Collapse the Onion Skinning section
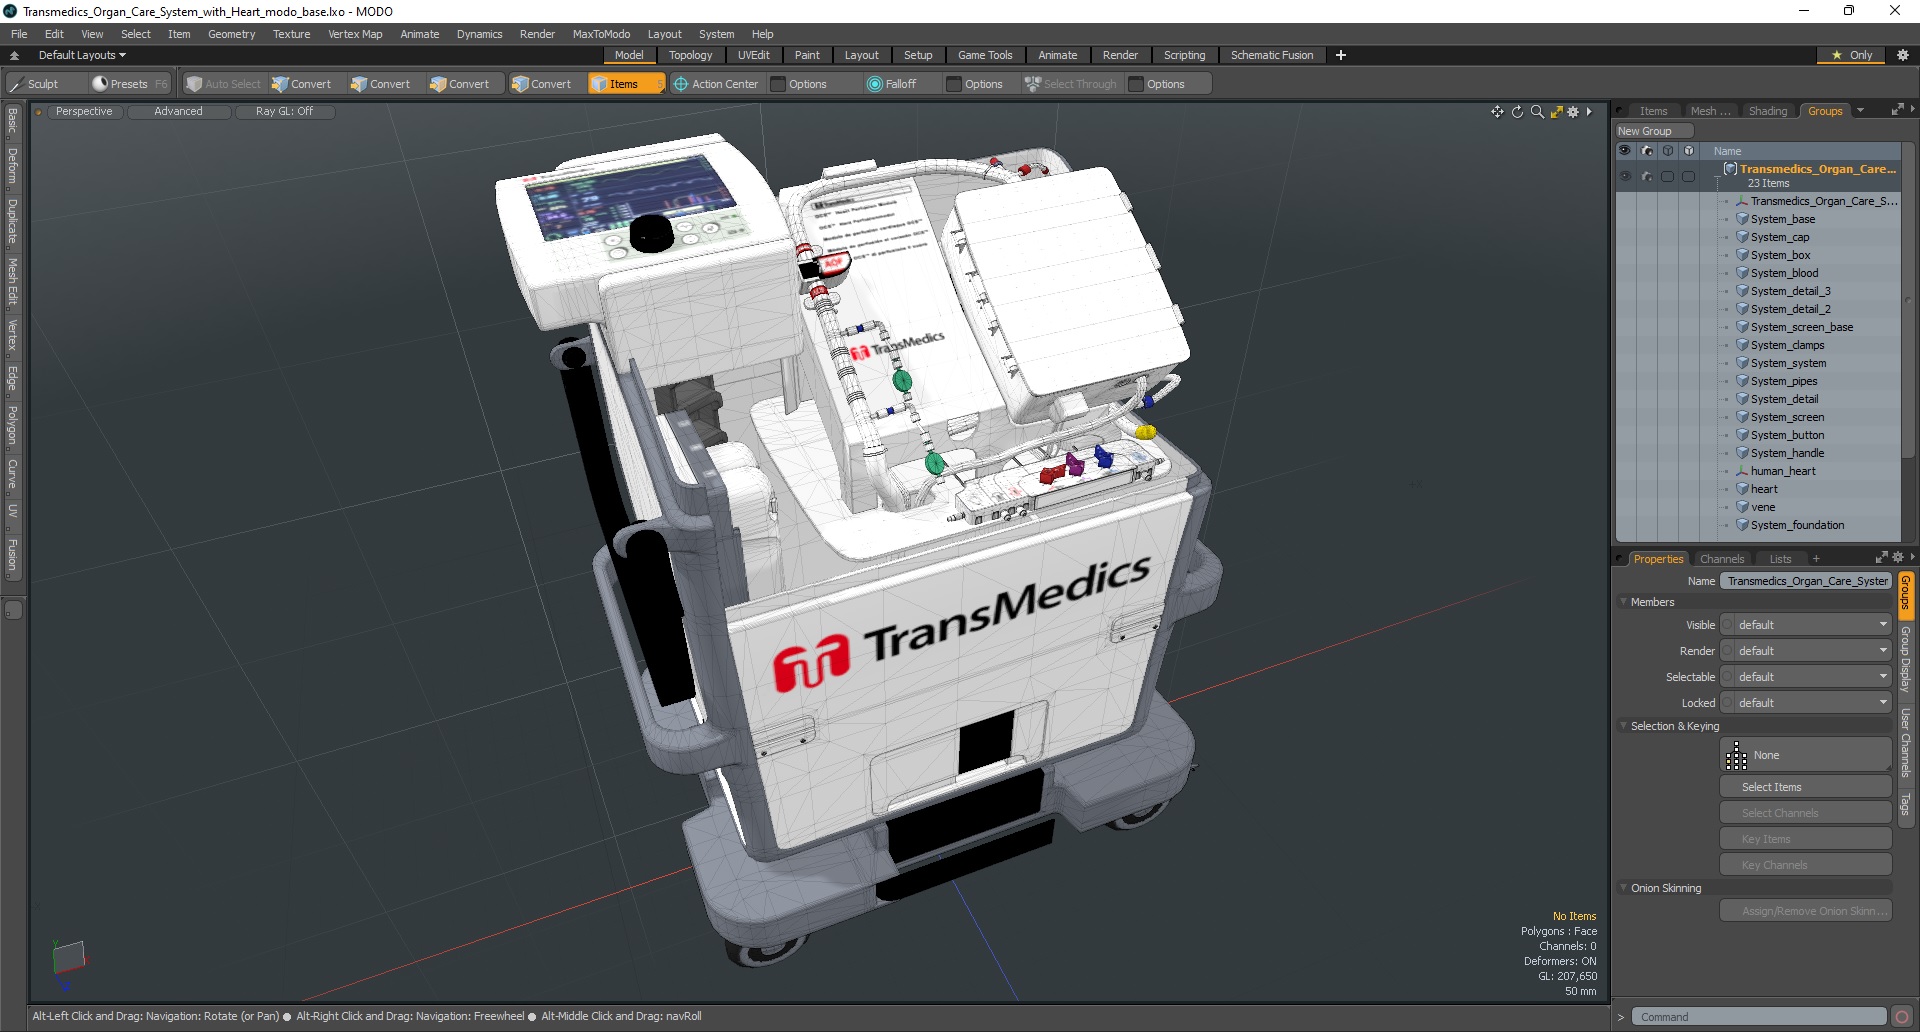 coord(1623,888)
